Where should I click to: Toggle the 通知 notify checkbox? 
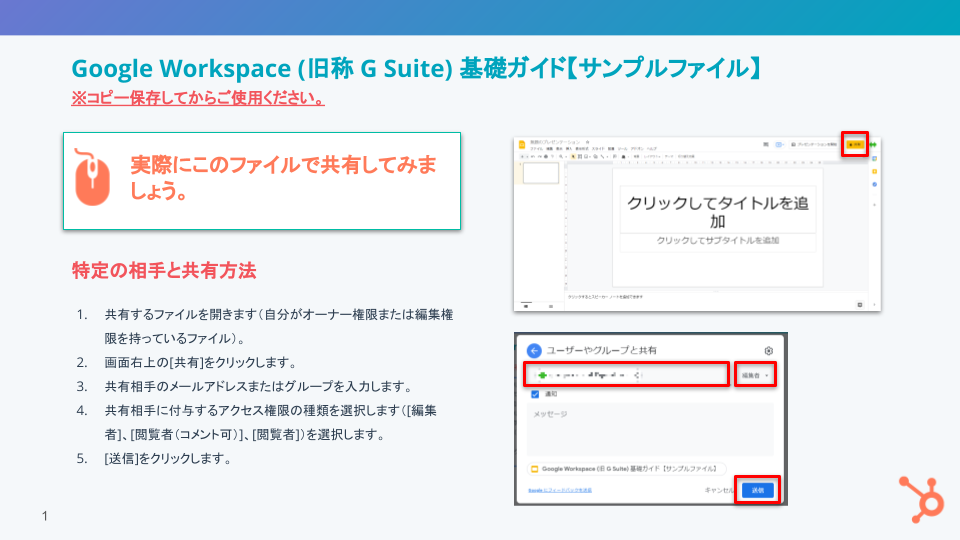tap(535, 394)
